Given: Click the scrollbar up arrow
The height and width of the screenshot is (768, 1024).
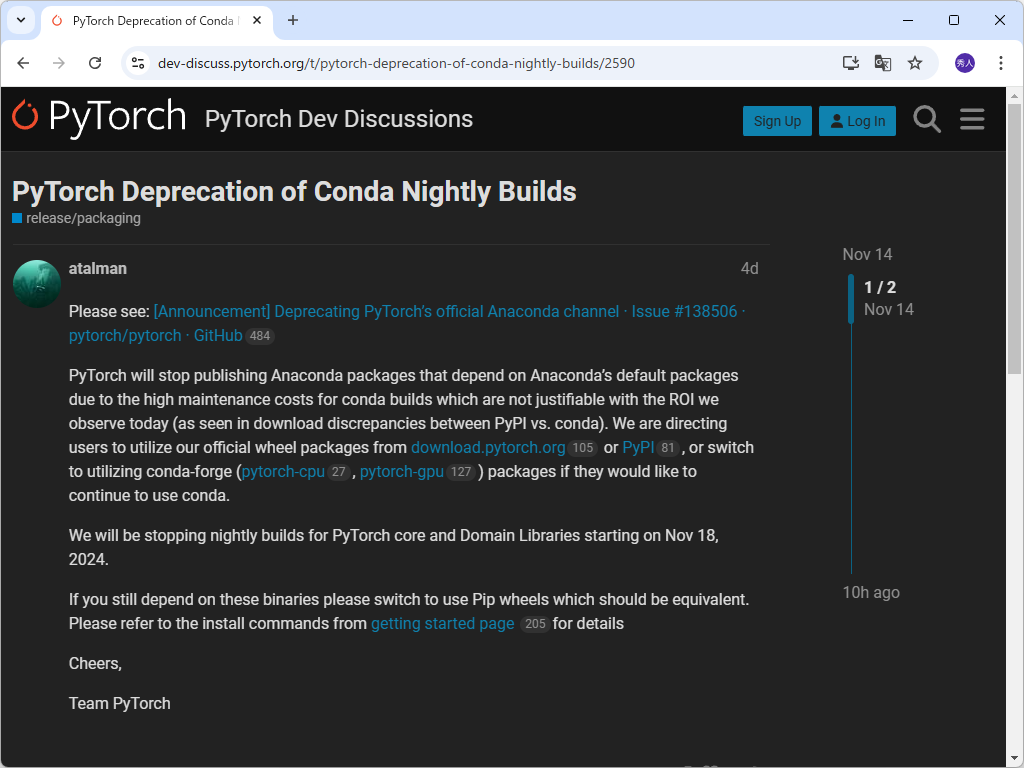Looking at the screenshot, I should [x=1014, y=96].
